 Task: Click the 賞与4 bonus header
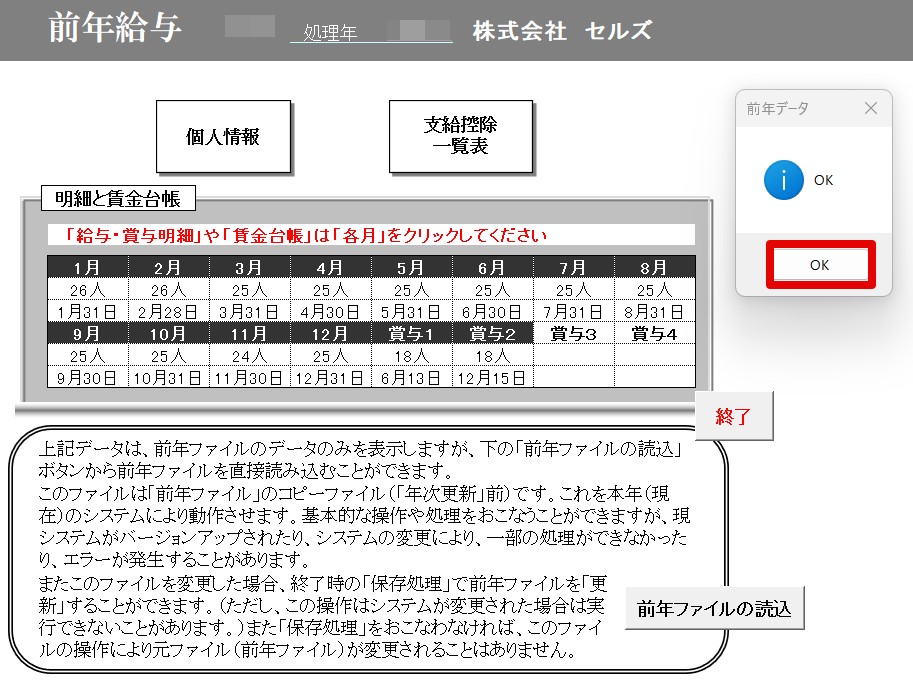(654, 334)
